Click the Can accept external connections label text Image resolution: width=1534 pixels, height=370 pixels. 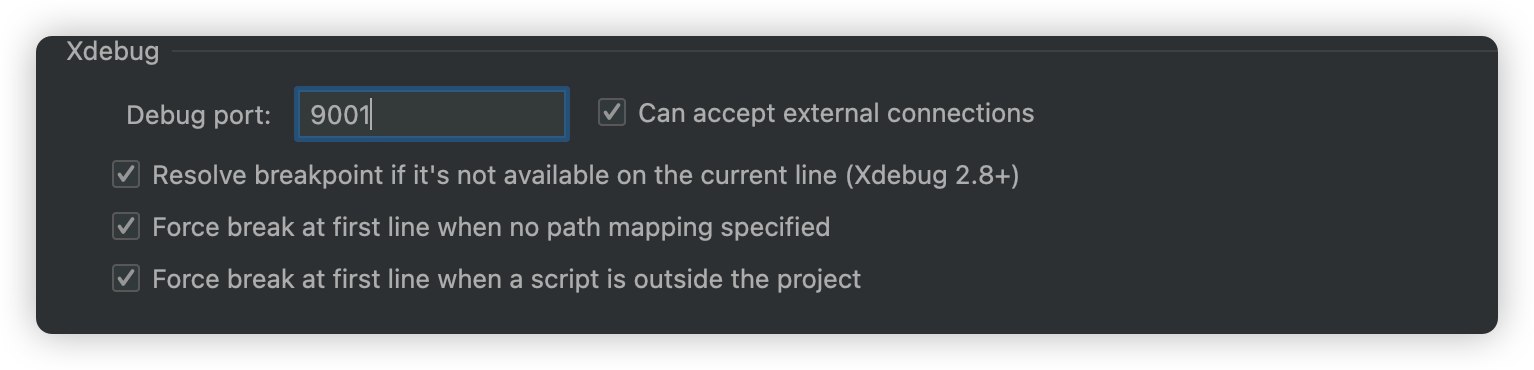[x=836, y=113]
